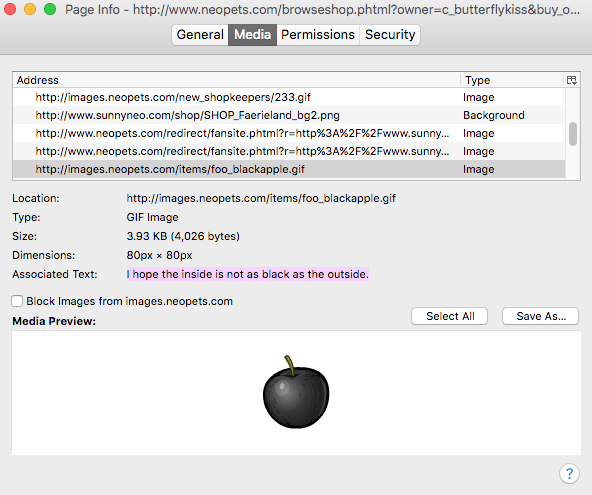The width and height of the screenshot is (592, 495).
Task: Open the column picker icon in table header
Action: click(x=571, y=80)
